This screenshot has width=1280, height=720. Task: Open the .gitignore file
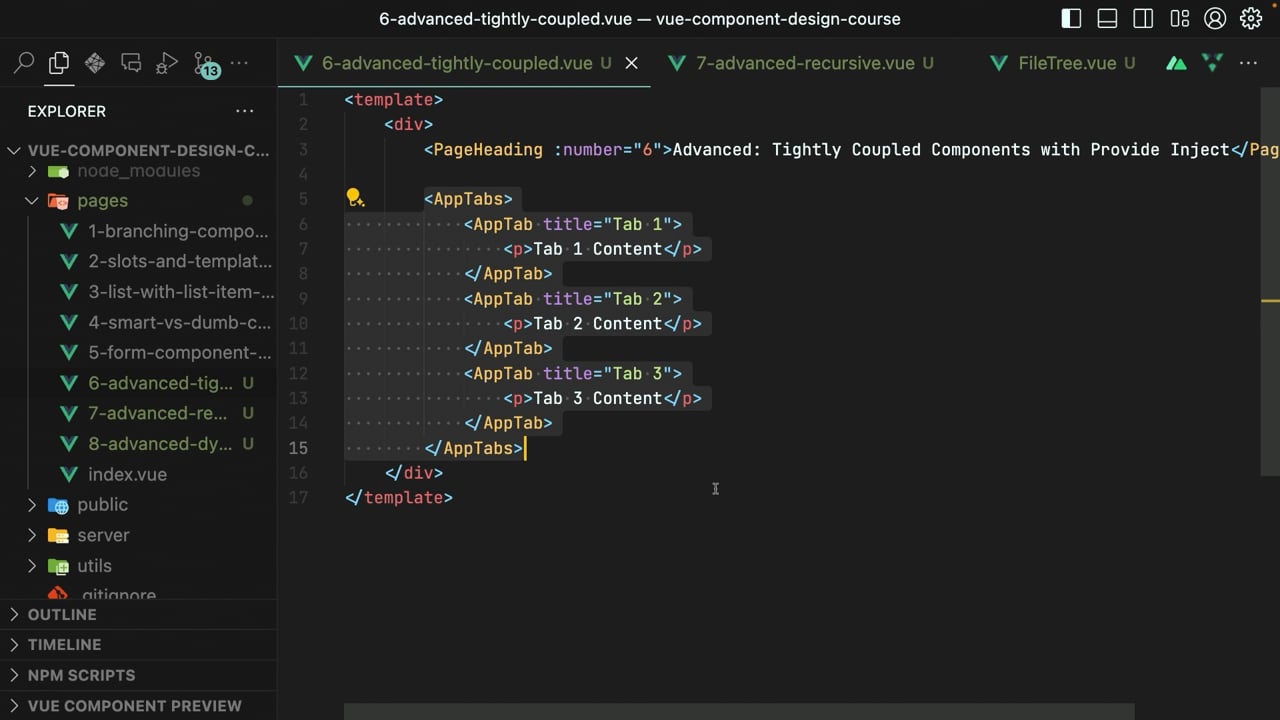click(x=119, y=594)
